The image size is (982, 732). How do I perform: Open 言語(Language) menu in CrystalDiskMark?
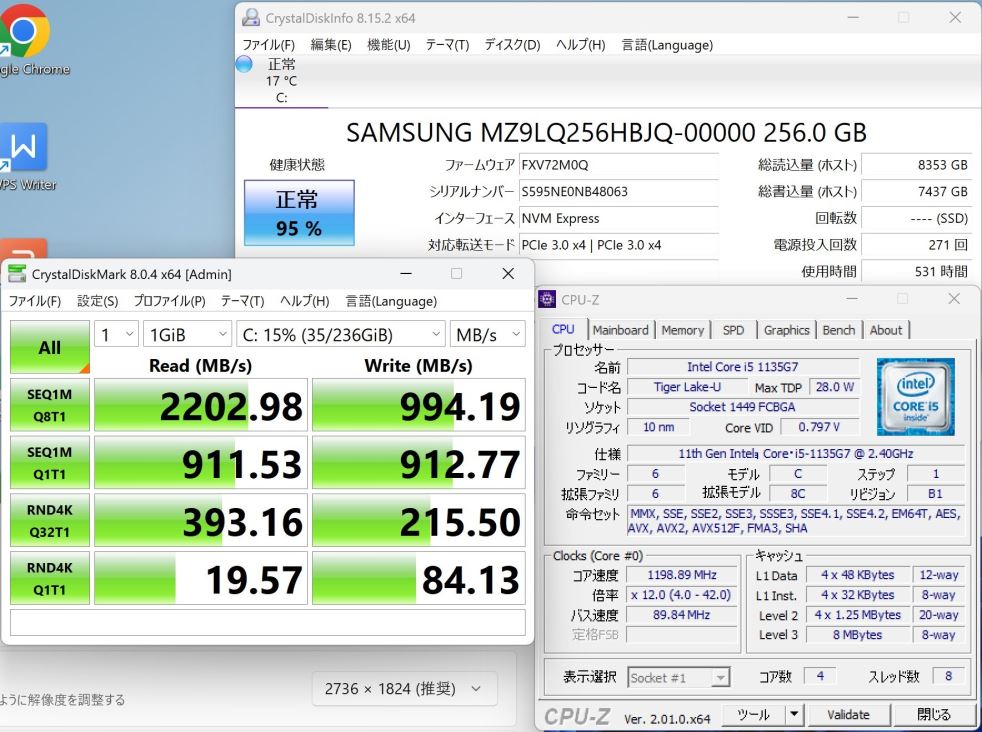click(391, 301)
